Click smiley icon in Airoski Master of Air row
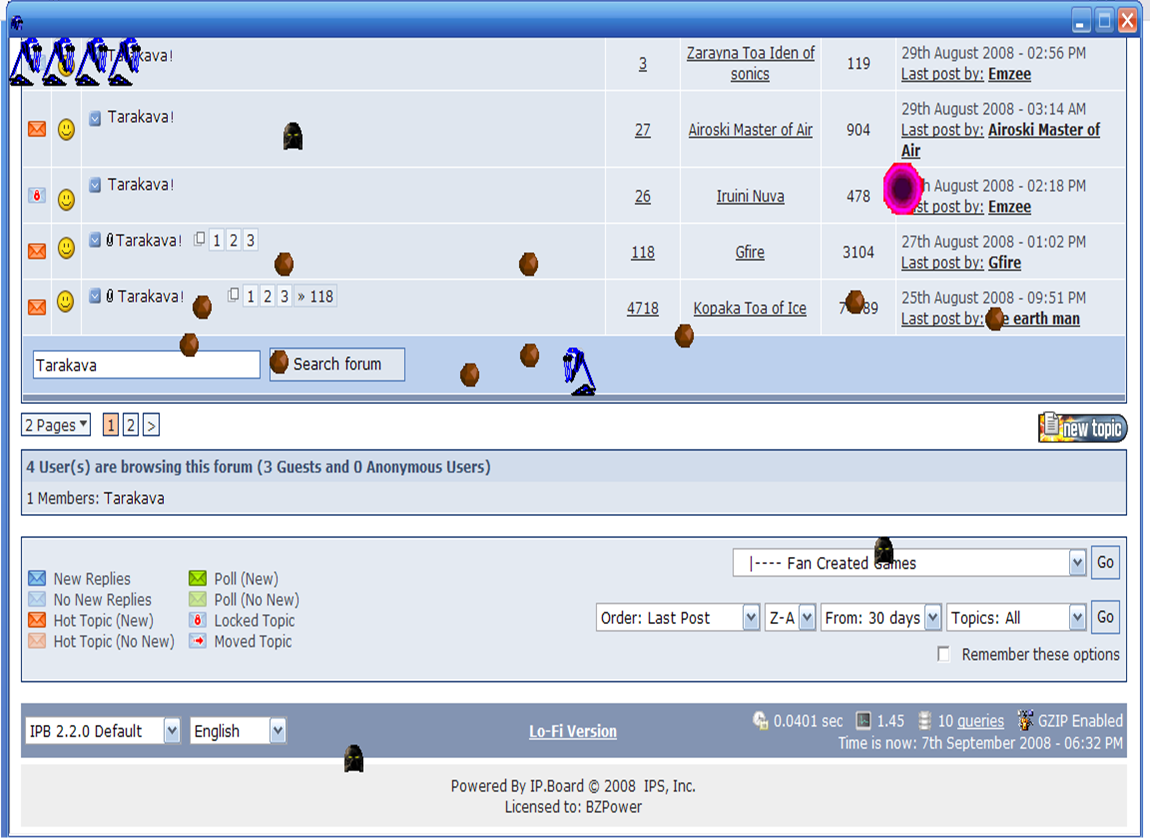 pos(67,130)
